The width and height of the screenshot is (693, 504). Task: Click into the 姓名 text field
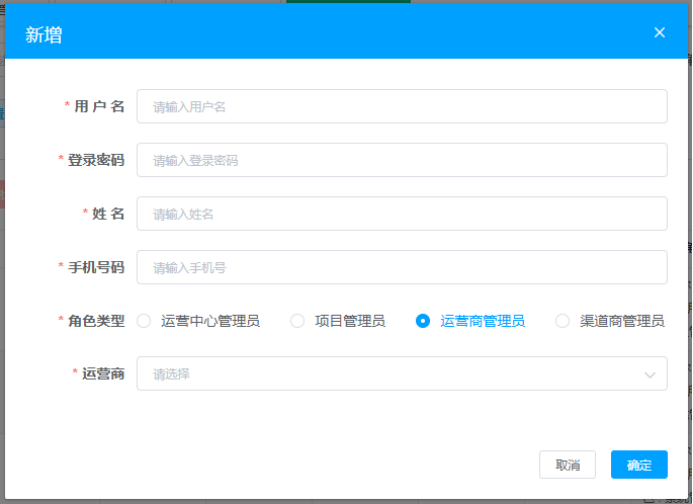click(x=401, y=214)
